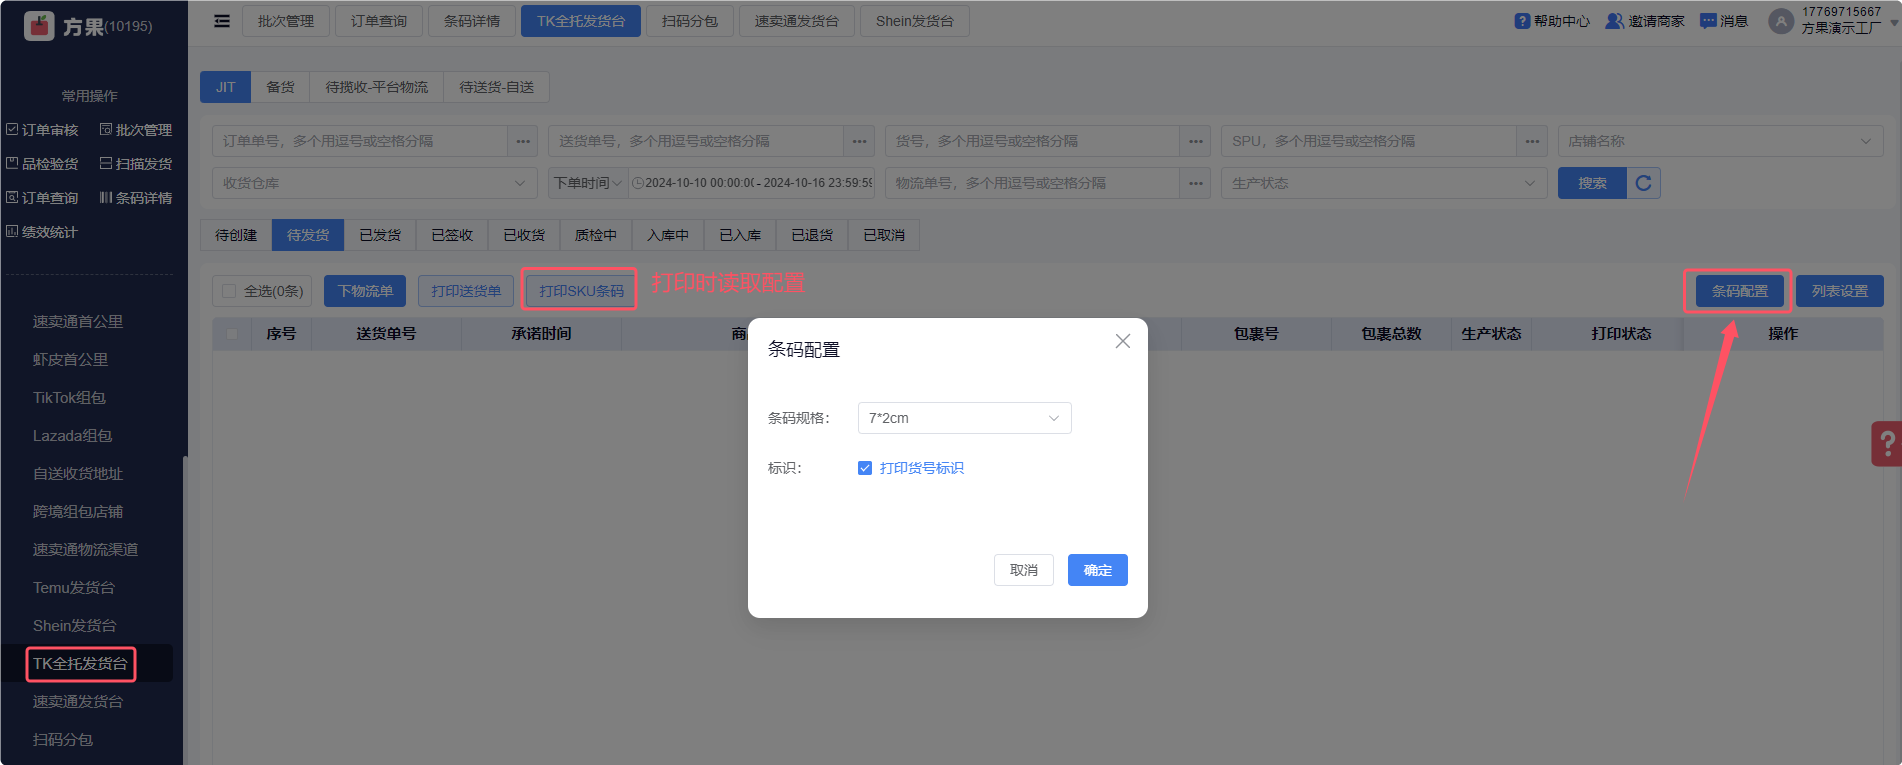Screen dimensions: 1902x765
Task: Open ellipsis button for SPU field
Action: pos(1532,141)
